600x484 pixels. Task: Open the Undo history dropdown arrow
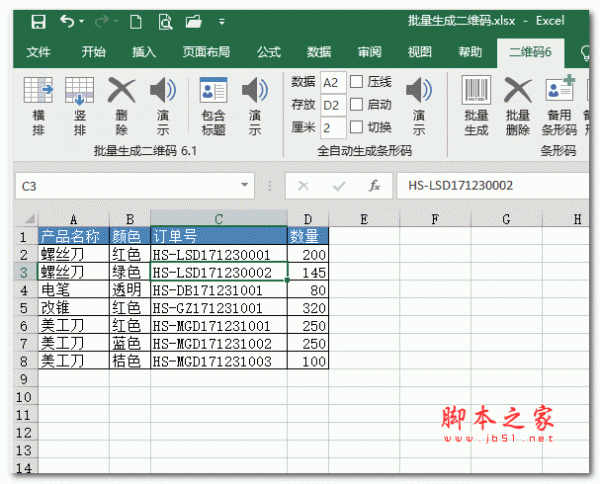click(x=82, y=21)
